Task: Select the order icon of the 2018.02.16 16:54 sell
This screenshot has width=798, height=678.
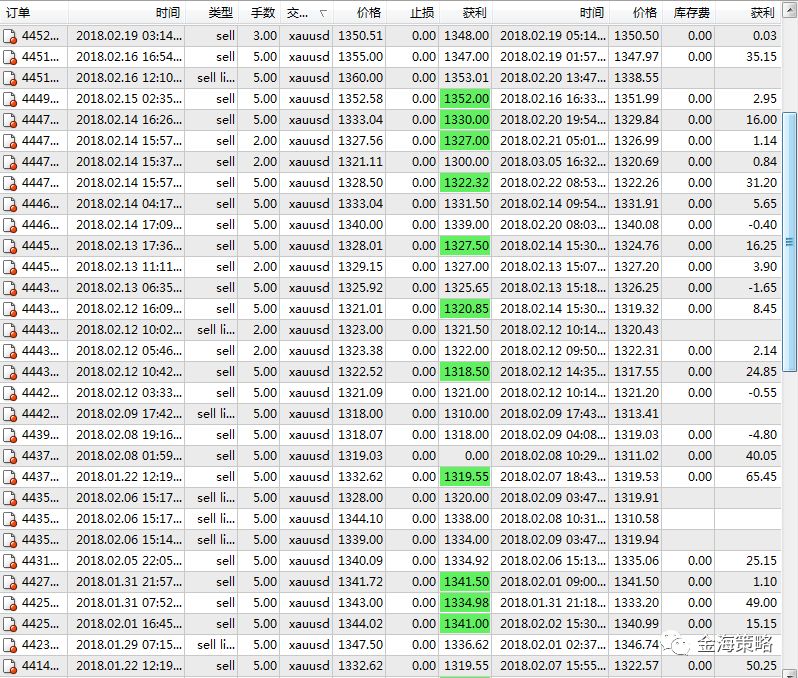Action: (10, 56)
